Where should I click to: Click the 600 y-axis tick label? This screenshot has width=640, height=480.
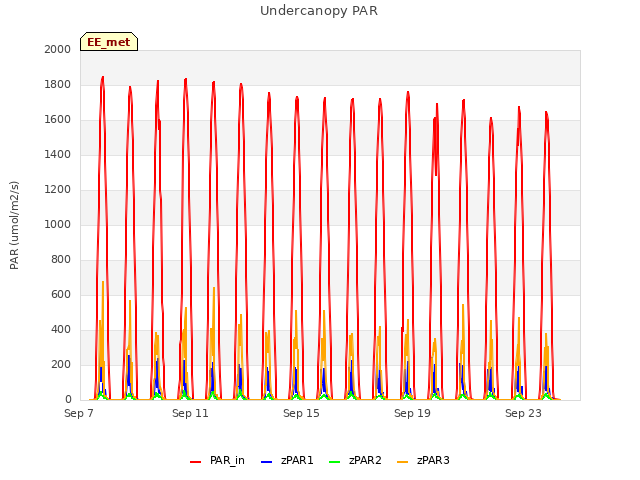pyautogui.click(x=61, y=294)
